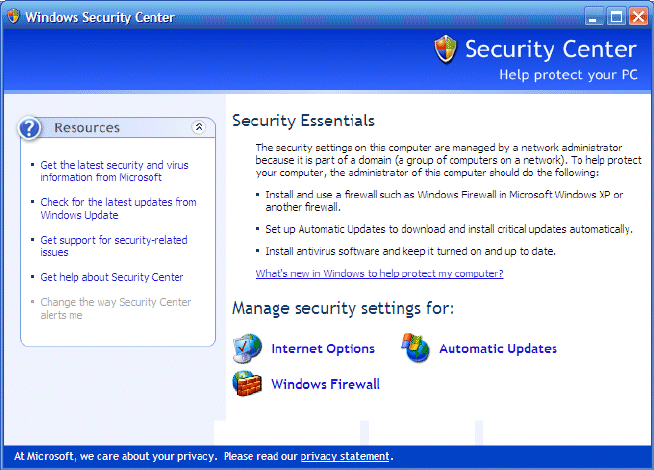Open the Windows Firewall settings link
The width and height of the screenshot is (654, 470).
(x=325, y=384)
